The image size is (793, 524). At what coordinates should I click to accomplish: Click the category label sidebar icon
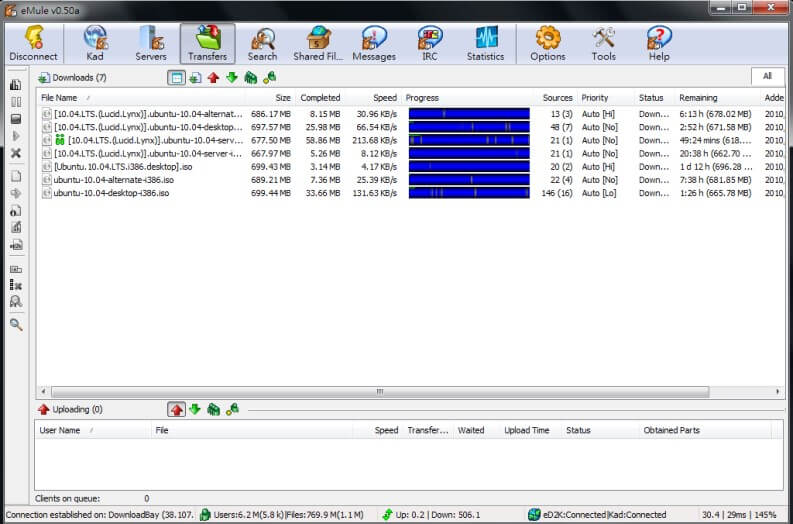click(16, 269)
